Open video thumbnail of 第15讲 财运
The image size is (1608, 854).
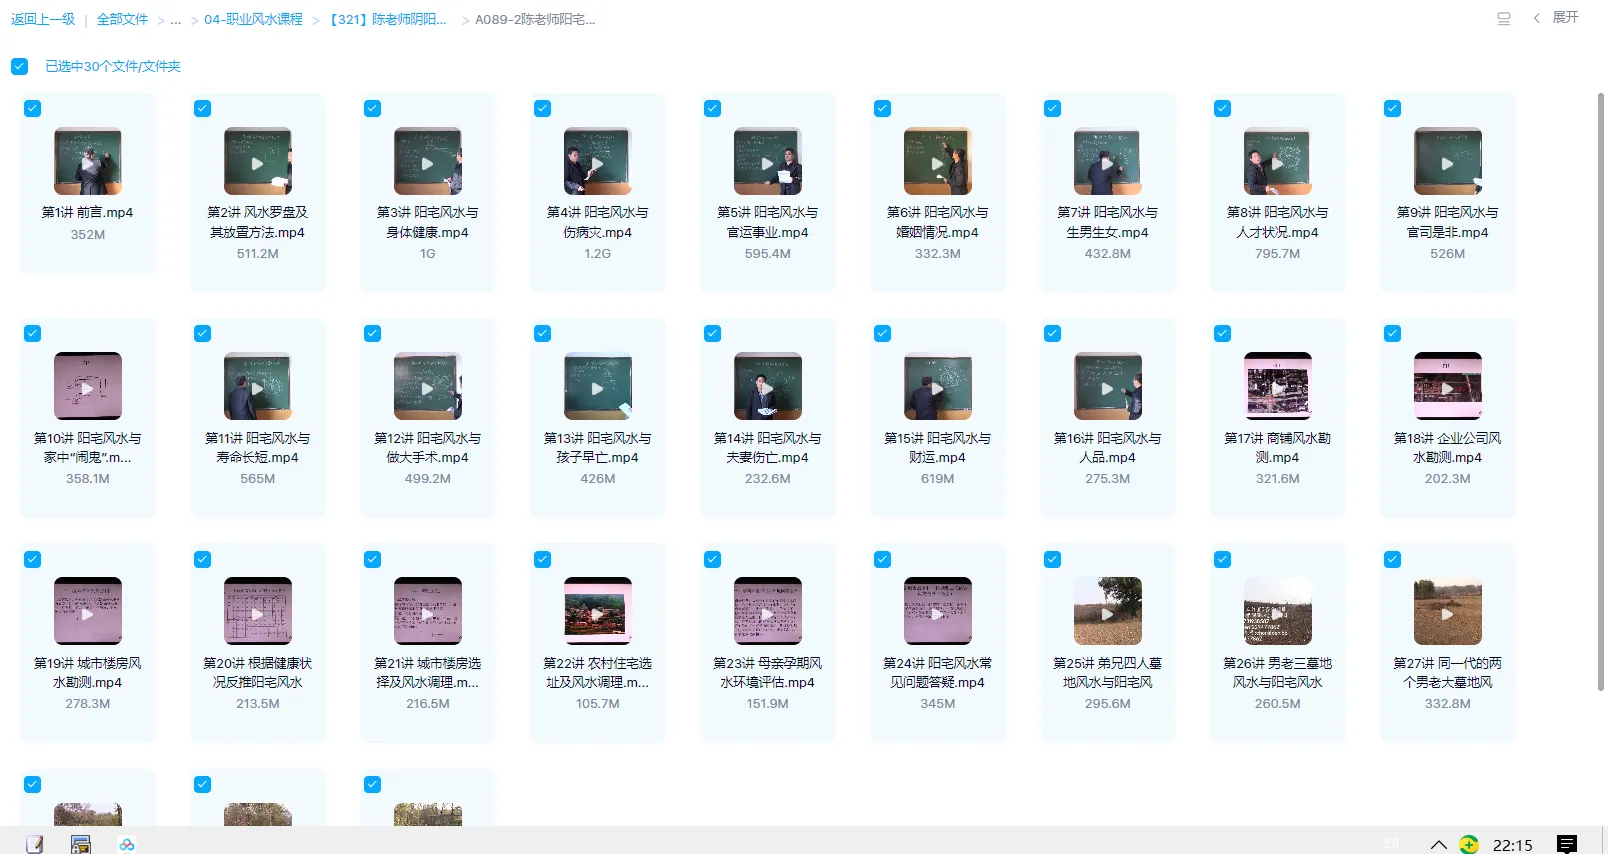click(x=938, y=386)
